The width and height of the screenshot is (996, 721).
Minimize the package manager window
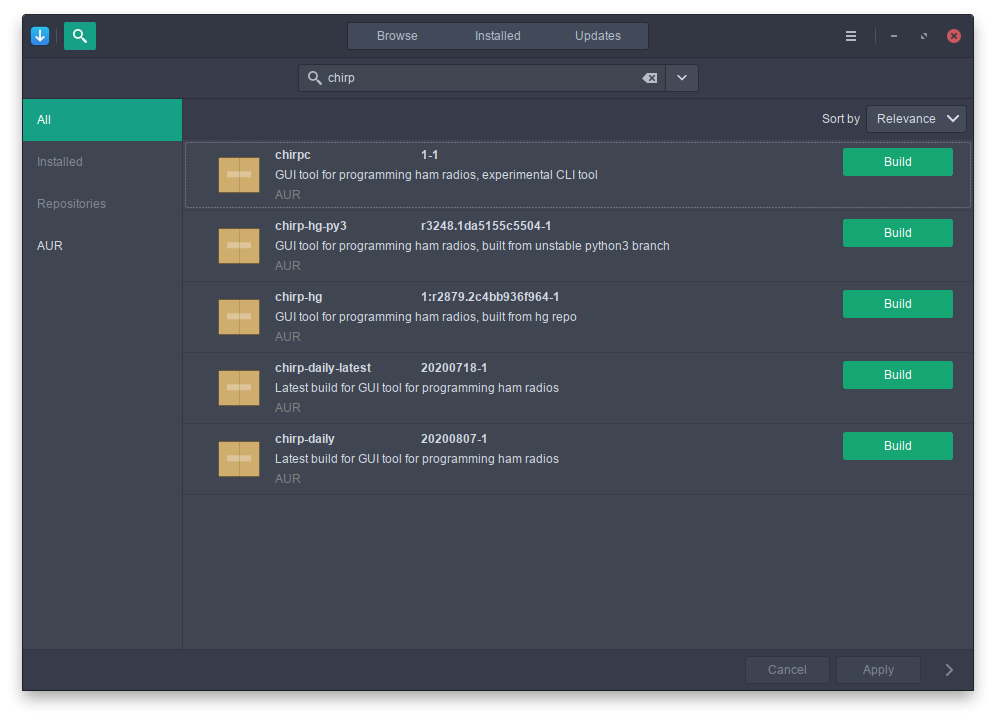click(x=894, y=36)
